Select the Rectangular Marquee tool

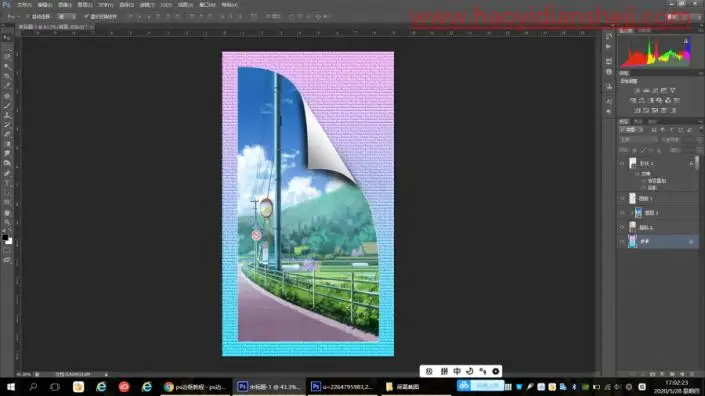pyautogui.click(x=7, y=48)
